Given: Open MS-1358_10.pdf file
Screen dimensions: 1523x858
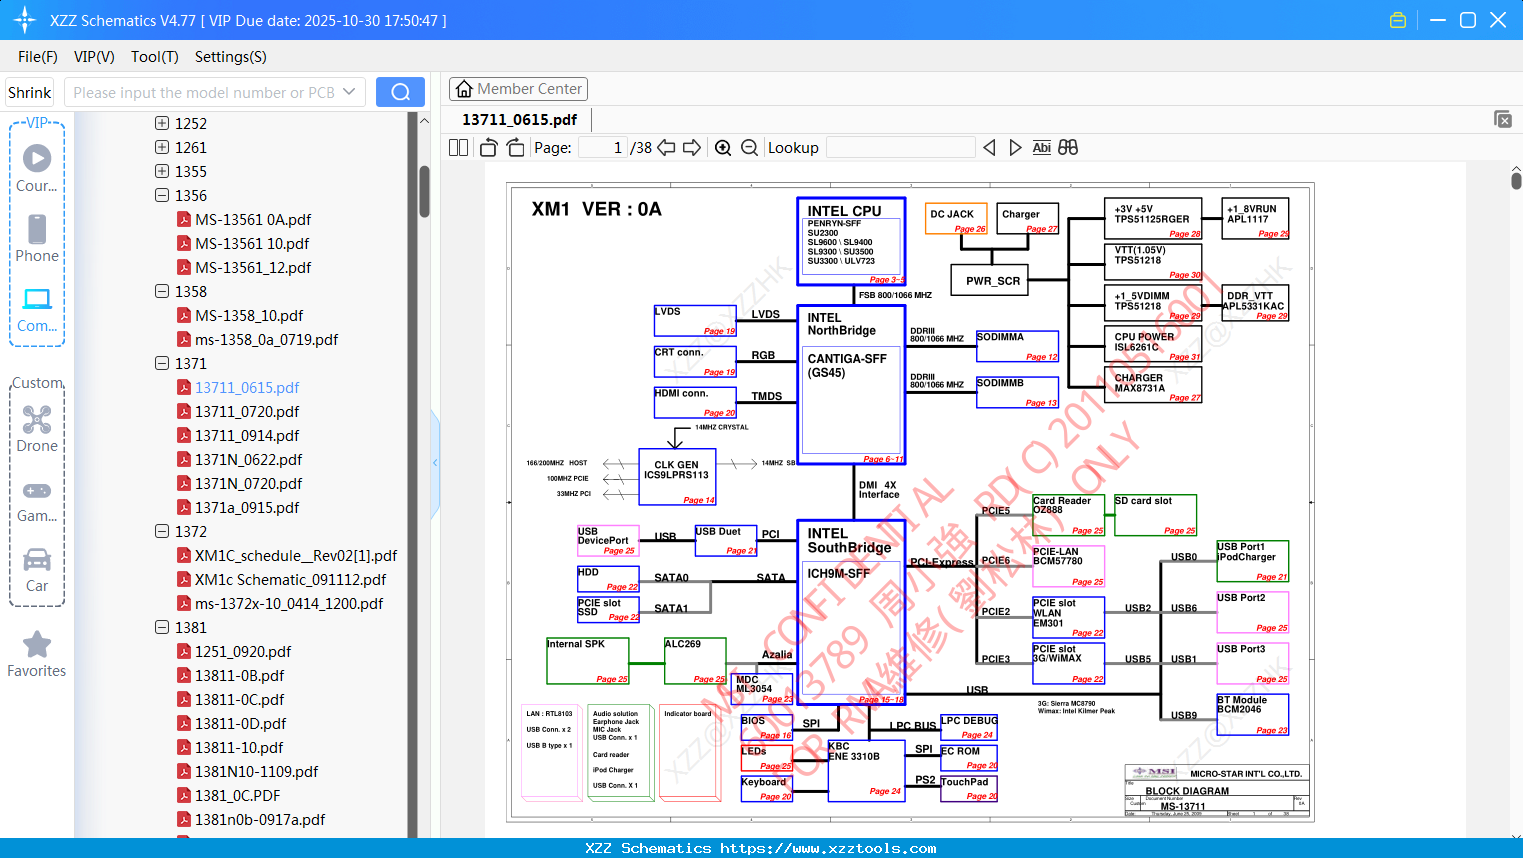Looking at the screenshot, I should tap(249, 315).
